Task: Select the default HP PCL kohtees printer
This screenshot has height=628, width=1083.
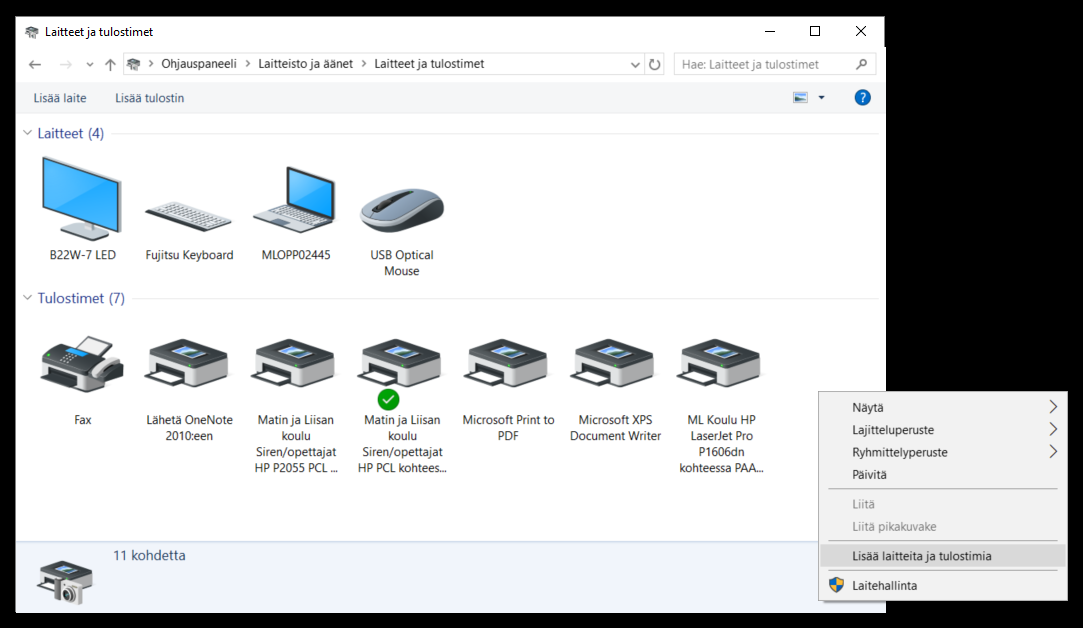Action: click(x=402, y=406)
